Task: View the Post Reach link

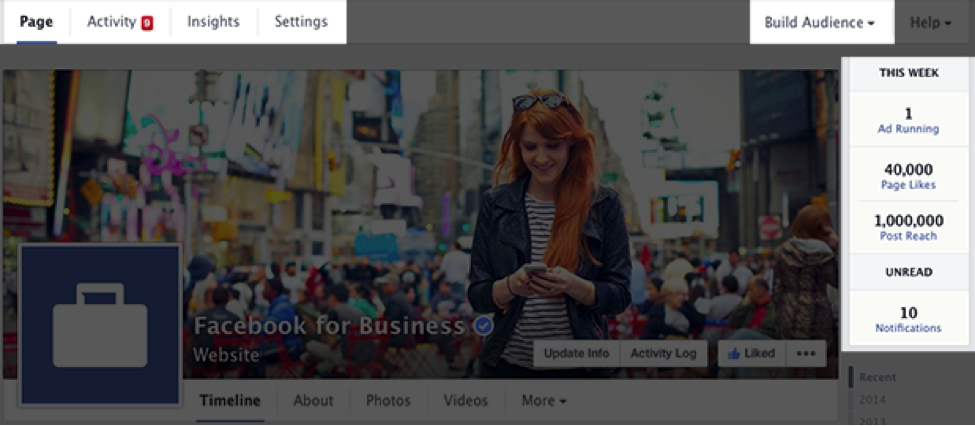Action: pyautogui.click(x=908, y=236)
